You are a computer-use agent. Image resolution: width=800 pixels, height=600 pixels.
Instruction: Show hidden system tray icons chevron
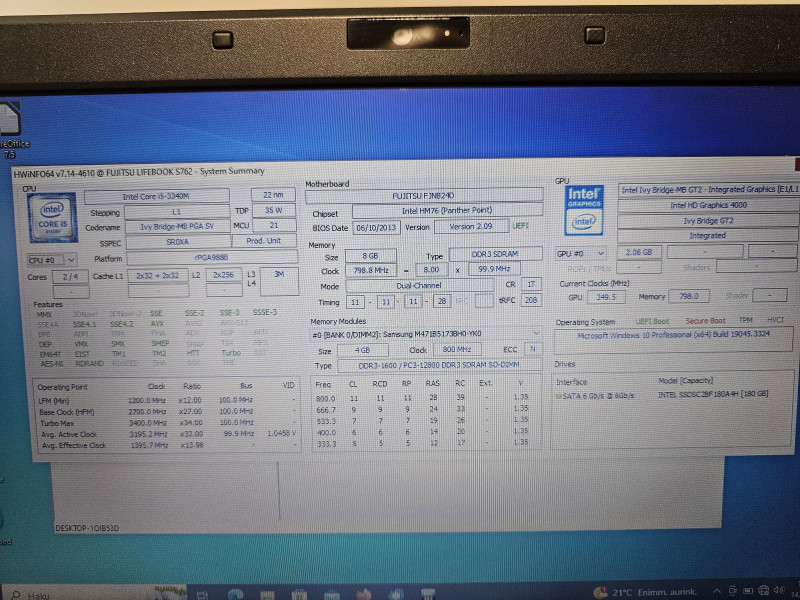(x=717, y=591)
